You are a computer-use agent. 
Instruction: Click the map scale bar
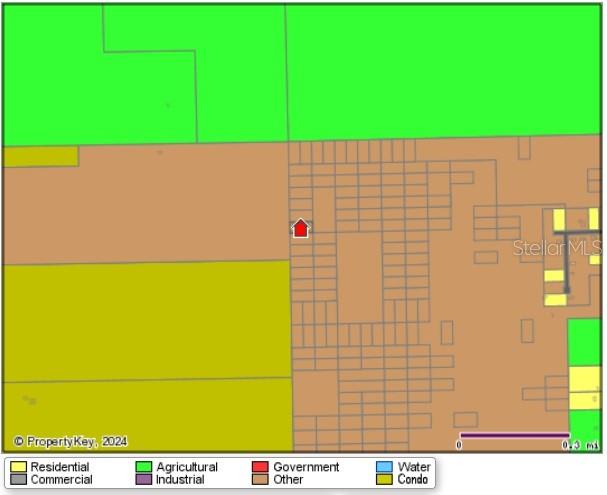[514, 436]
